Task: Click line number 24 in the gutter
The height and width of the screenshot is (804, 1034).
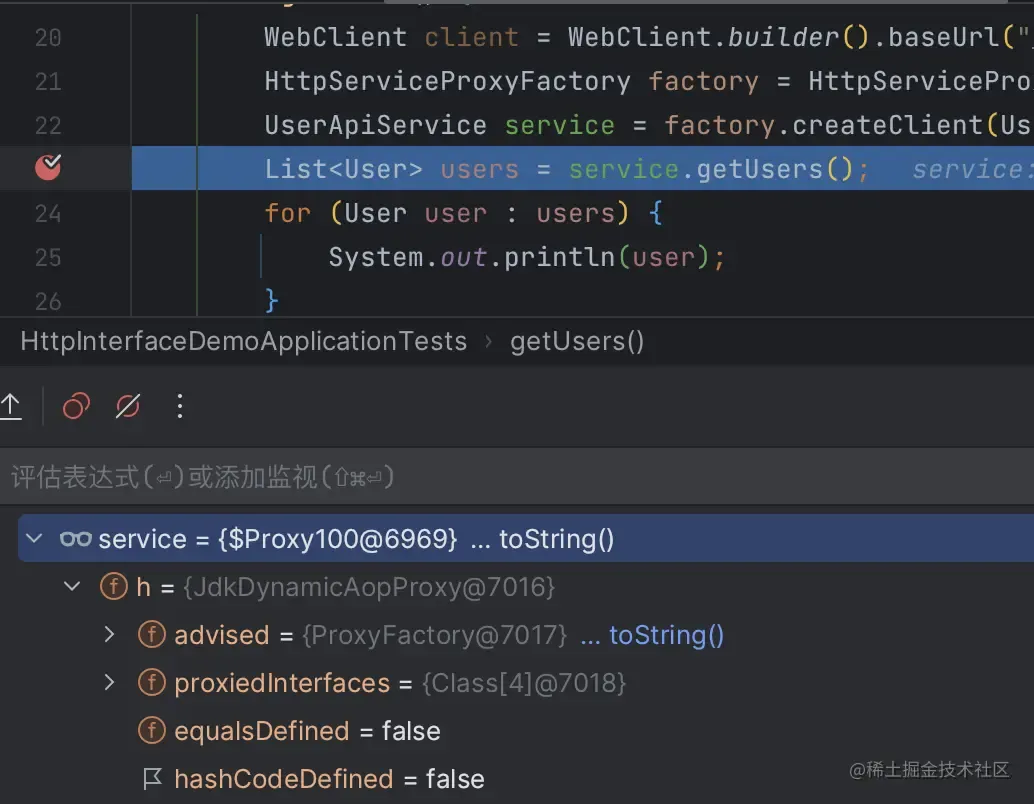Action: (x=47, y=214)
